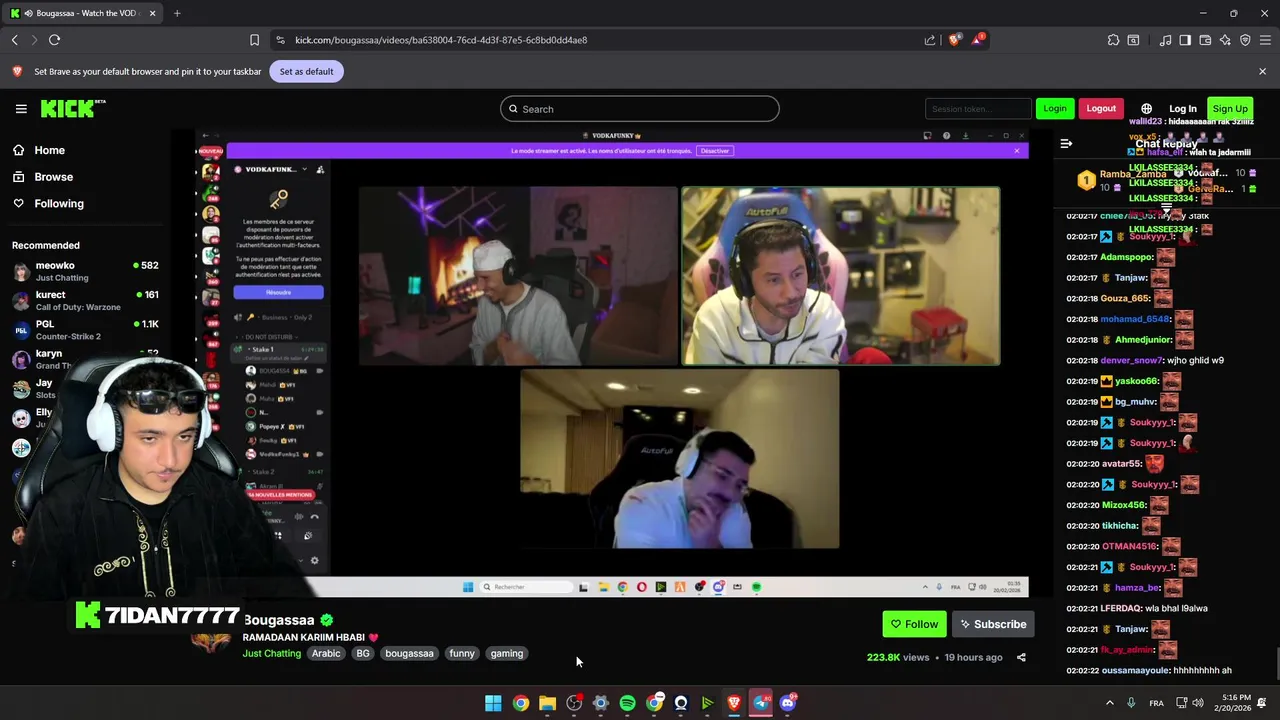
Task: Open the Brave media music-note control
Action: point(1165,40)
